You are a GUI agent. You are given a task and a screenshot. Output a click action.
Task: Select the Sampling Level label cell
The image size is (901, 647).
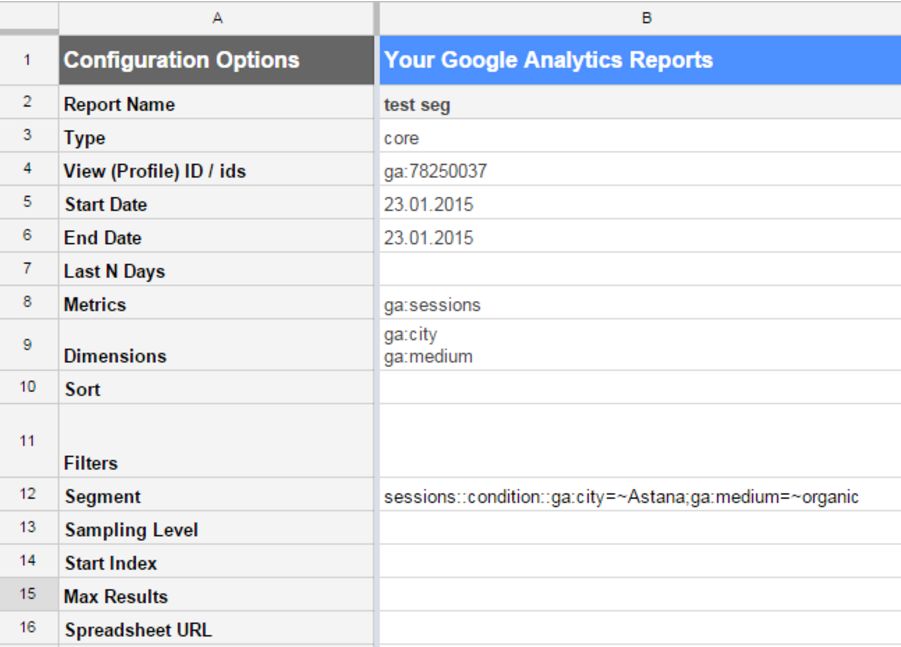(217, 530)
